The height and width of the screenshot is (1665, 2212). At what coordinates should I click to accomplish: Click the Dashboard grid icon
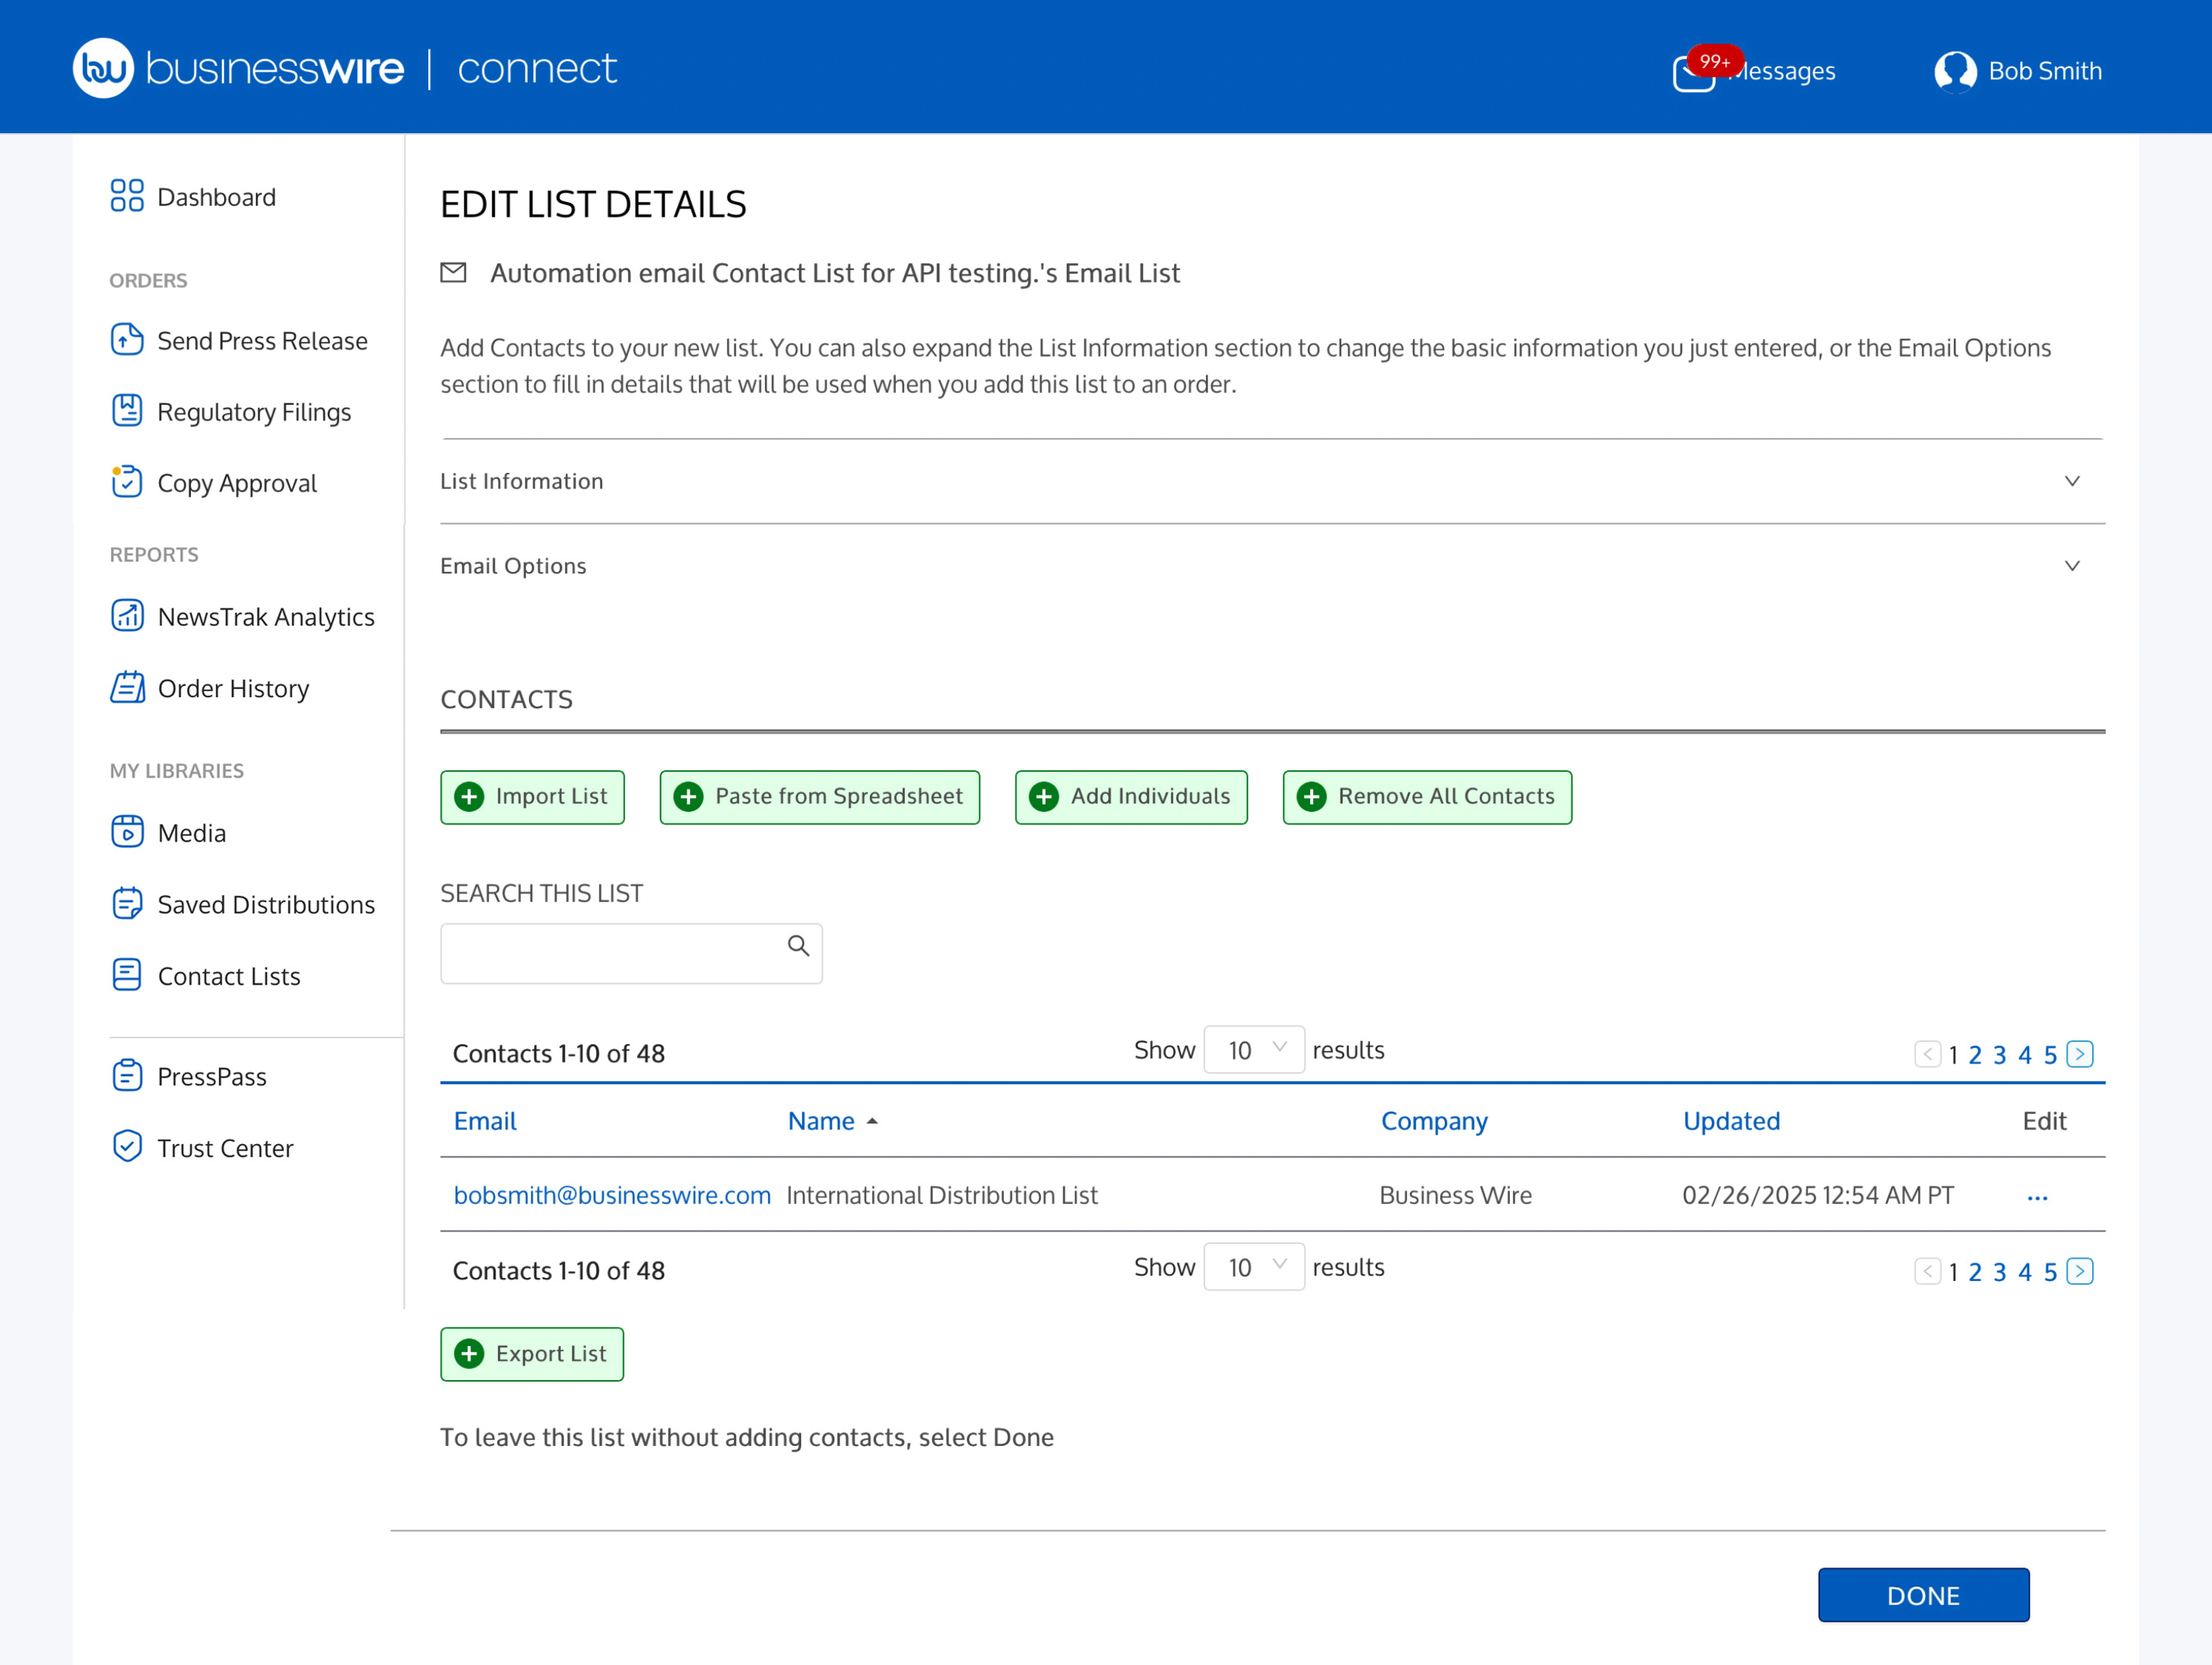coord(127,196)
